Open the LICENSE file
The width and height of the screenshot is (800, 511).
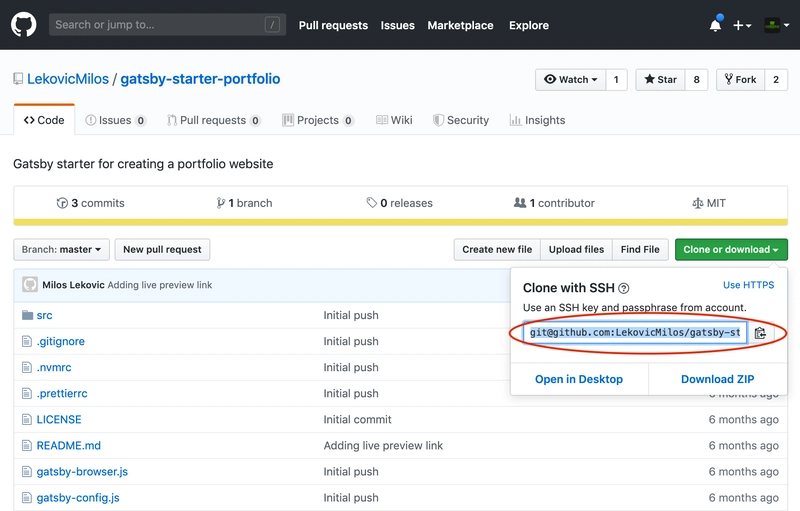(59, 419)
